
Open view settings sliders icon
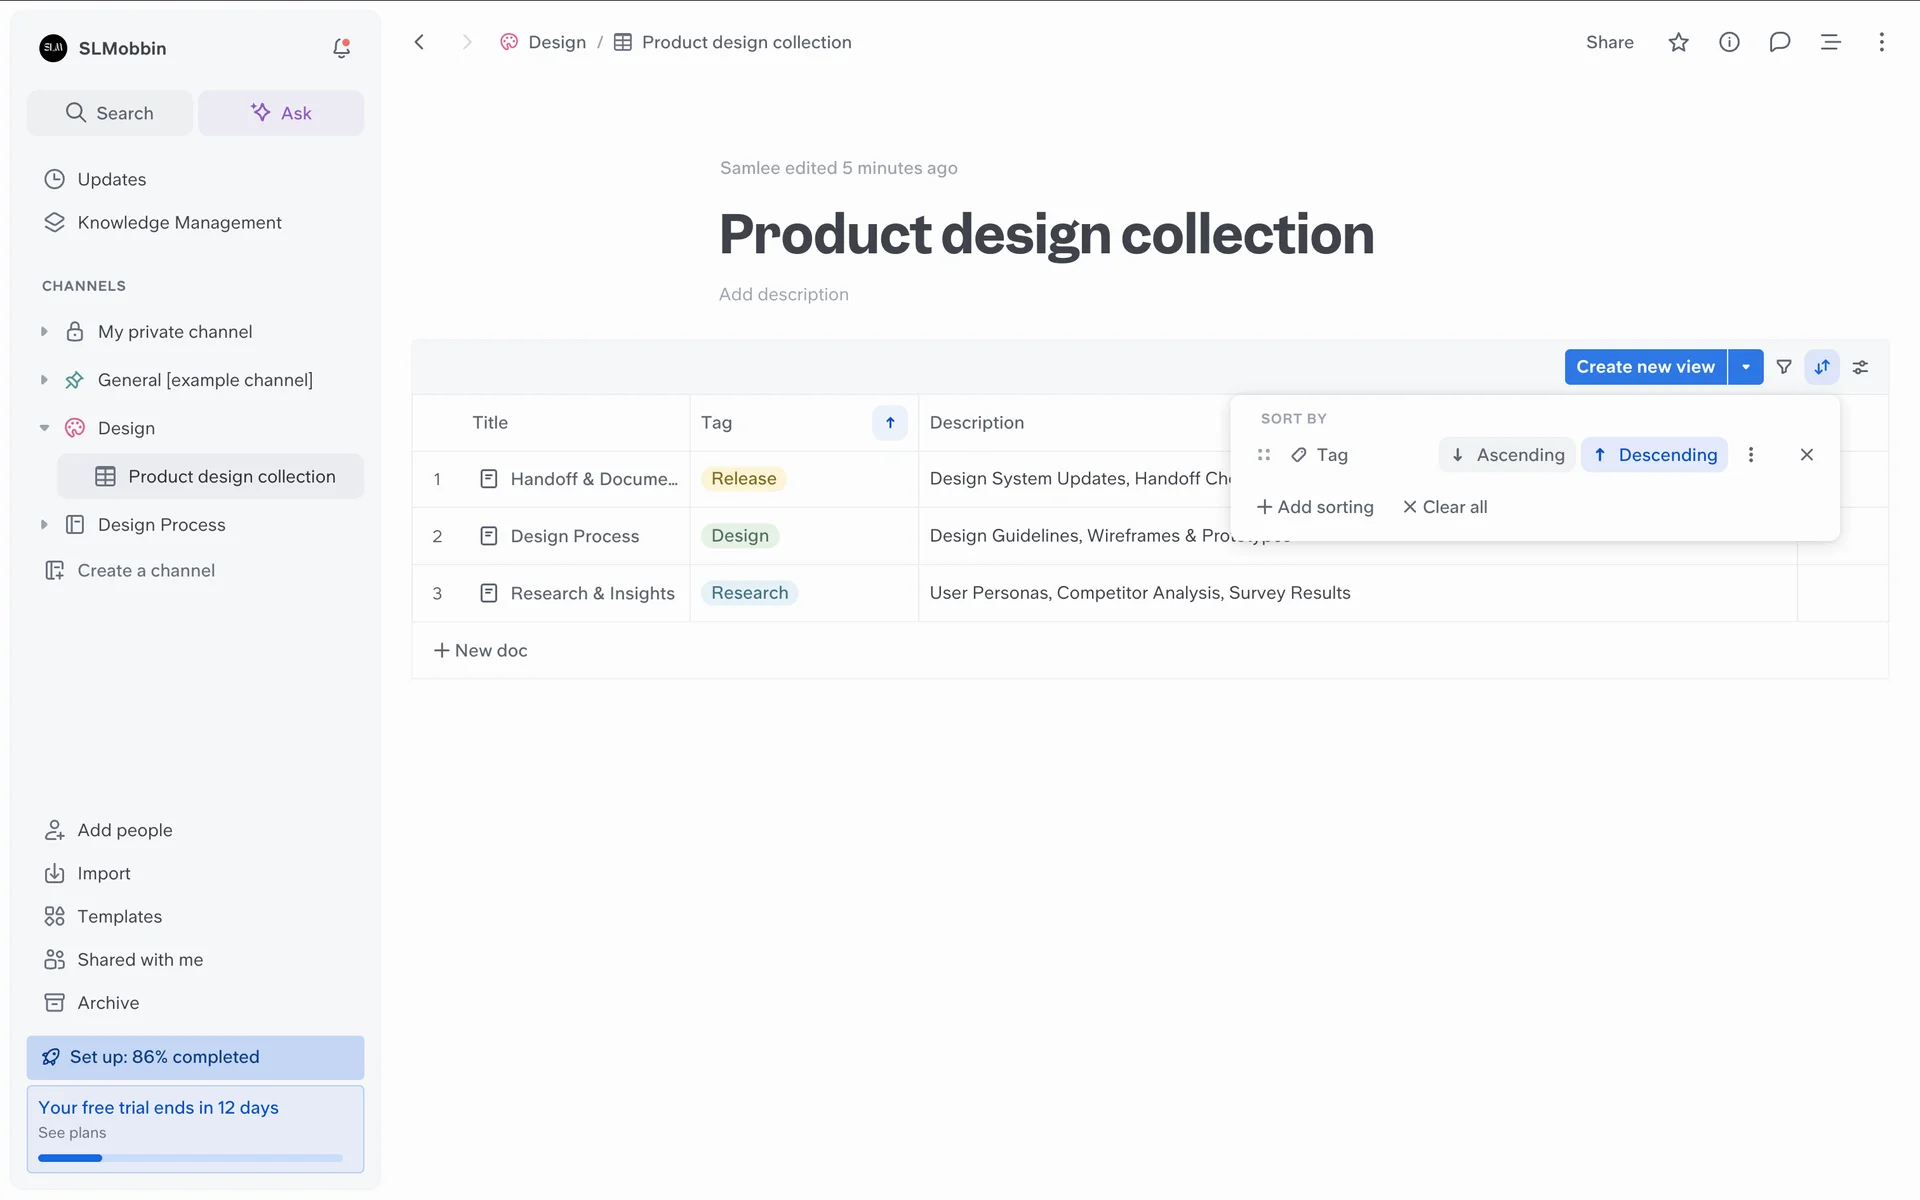click(1860, 367)
